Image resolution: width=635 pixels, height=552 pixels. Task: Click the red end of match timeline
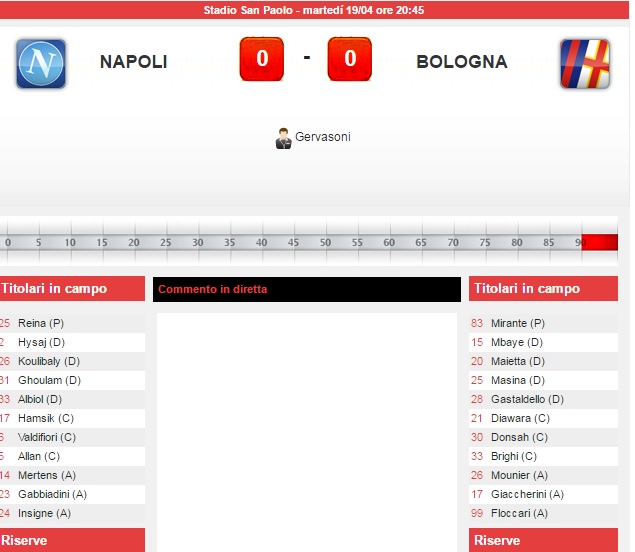pos(600,242)
